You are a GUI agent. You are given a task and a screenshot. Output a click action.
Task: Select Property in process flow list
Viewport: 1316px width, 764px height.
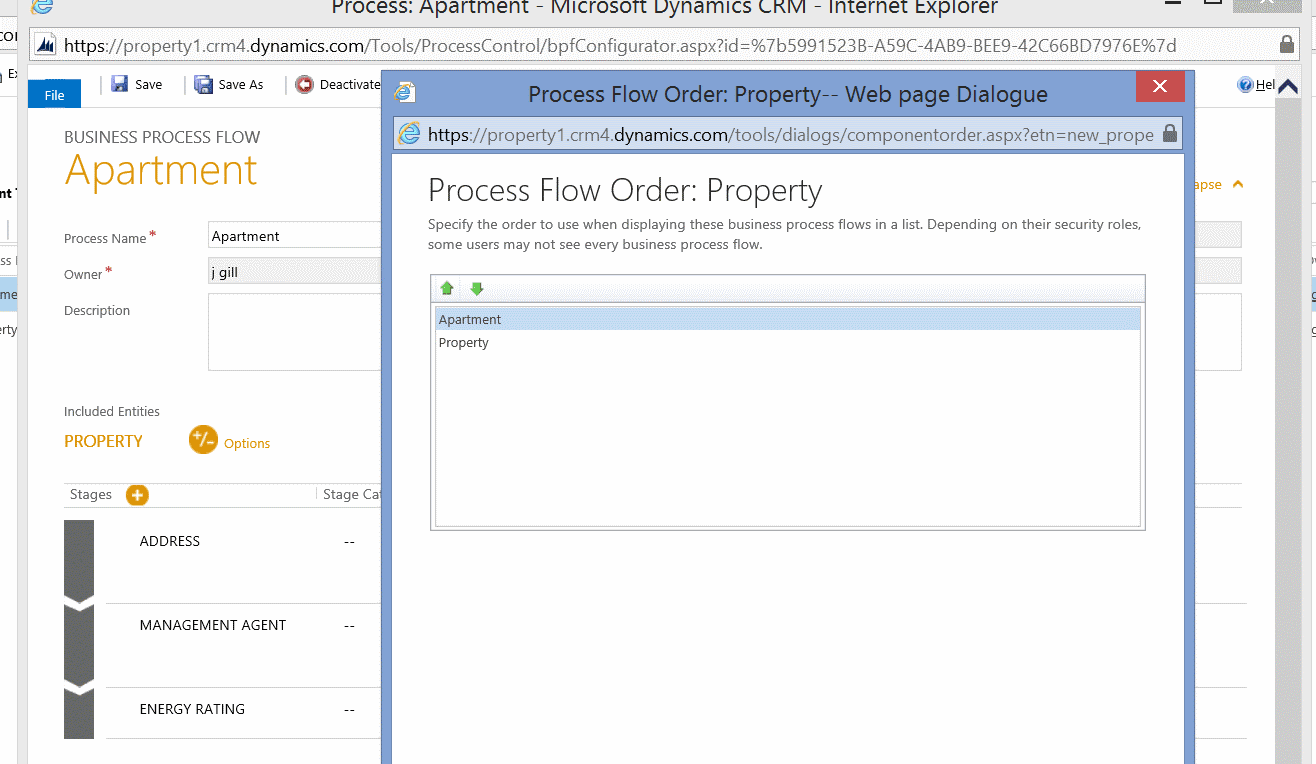click(x=788, y=342)
